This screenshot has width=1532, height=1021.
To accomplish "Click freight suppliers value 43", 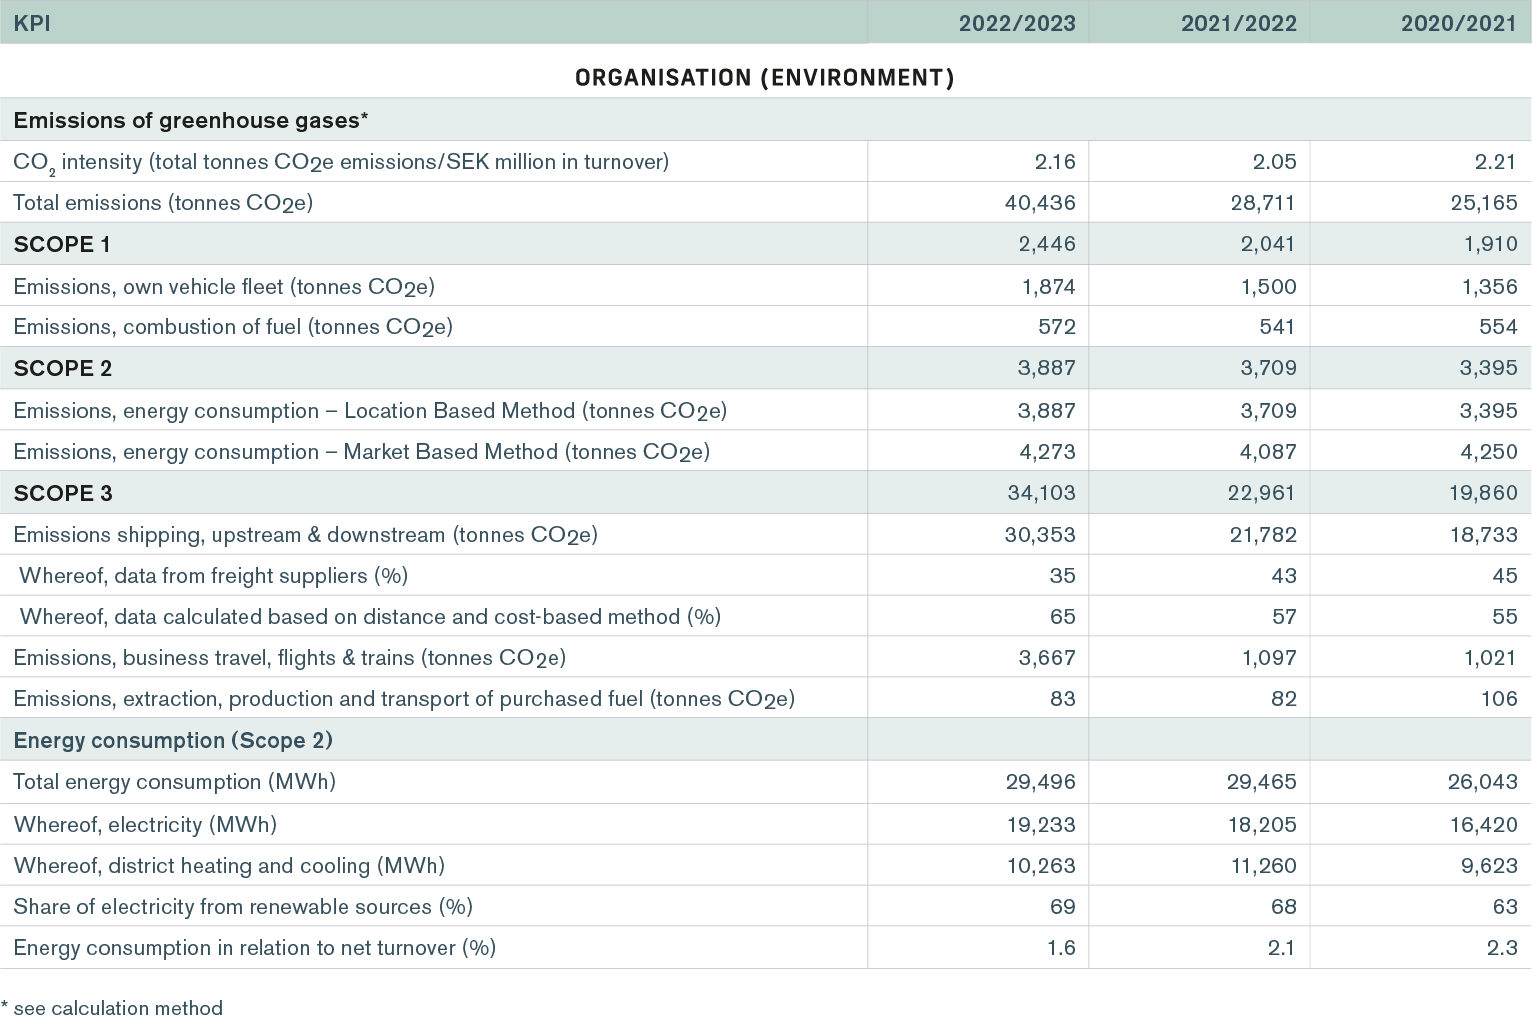I will point(1284,576).
